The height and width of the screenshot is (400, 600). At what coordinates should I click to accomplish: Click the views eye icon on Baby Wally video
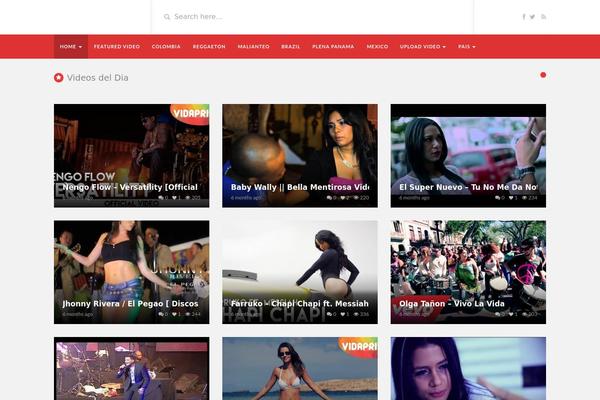pyautogui.click(x=356, y=198)
